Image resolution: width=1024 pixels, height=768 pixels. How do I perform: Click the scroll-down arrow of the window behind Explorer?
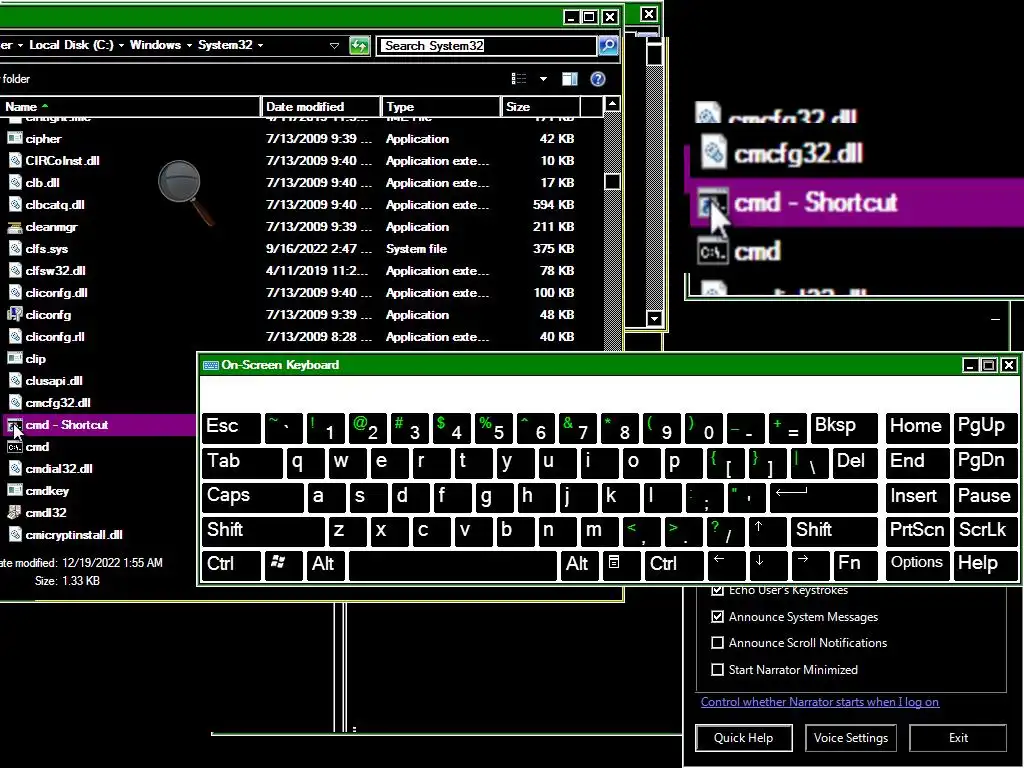click(x=654, y=318)
